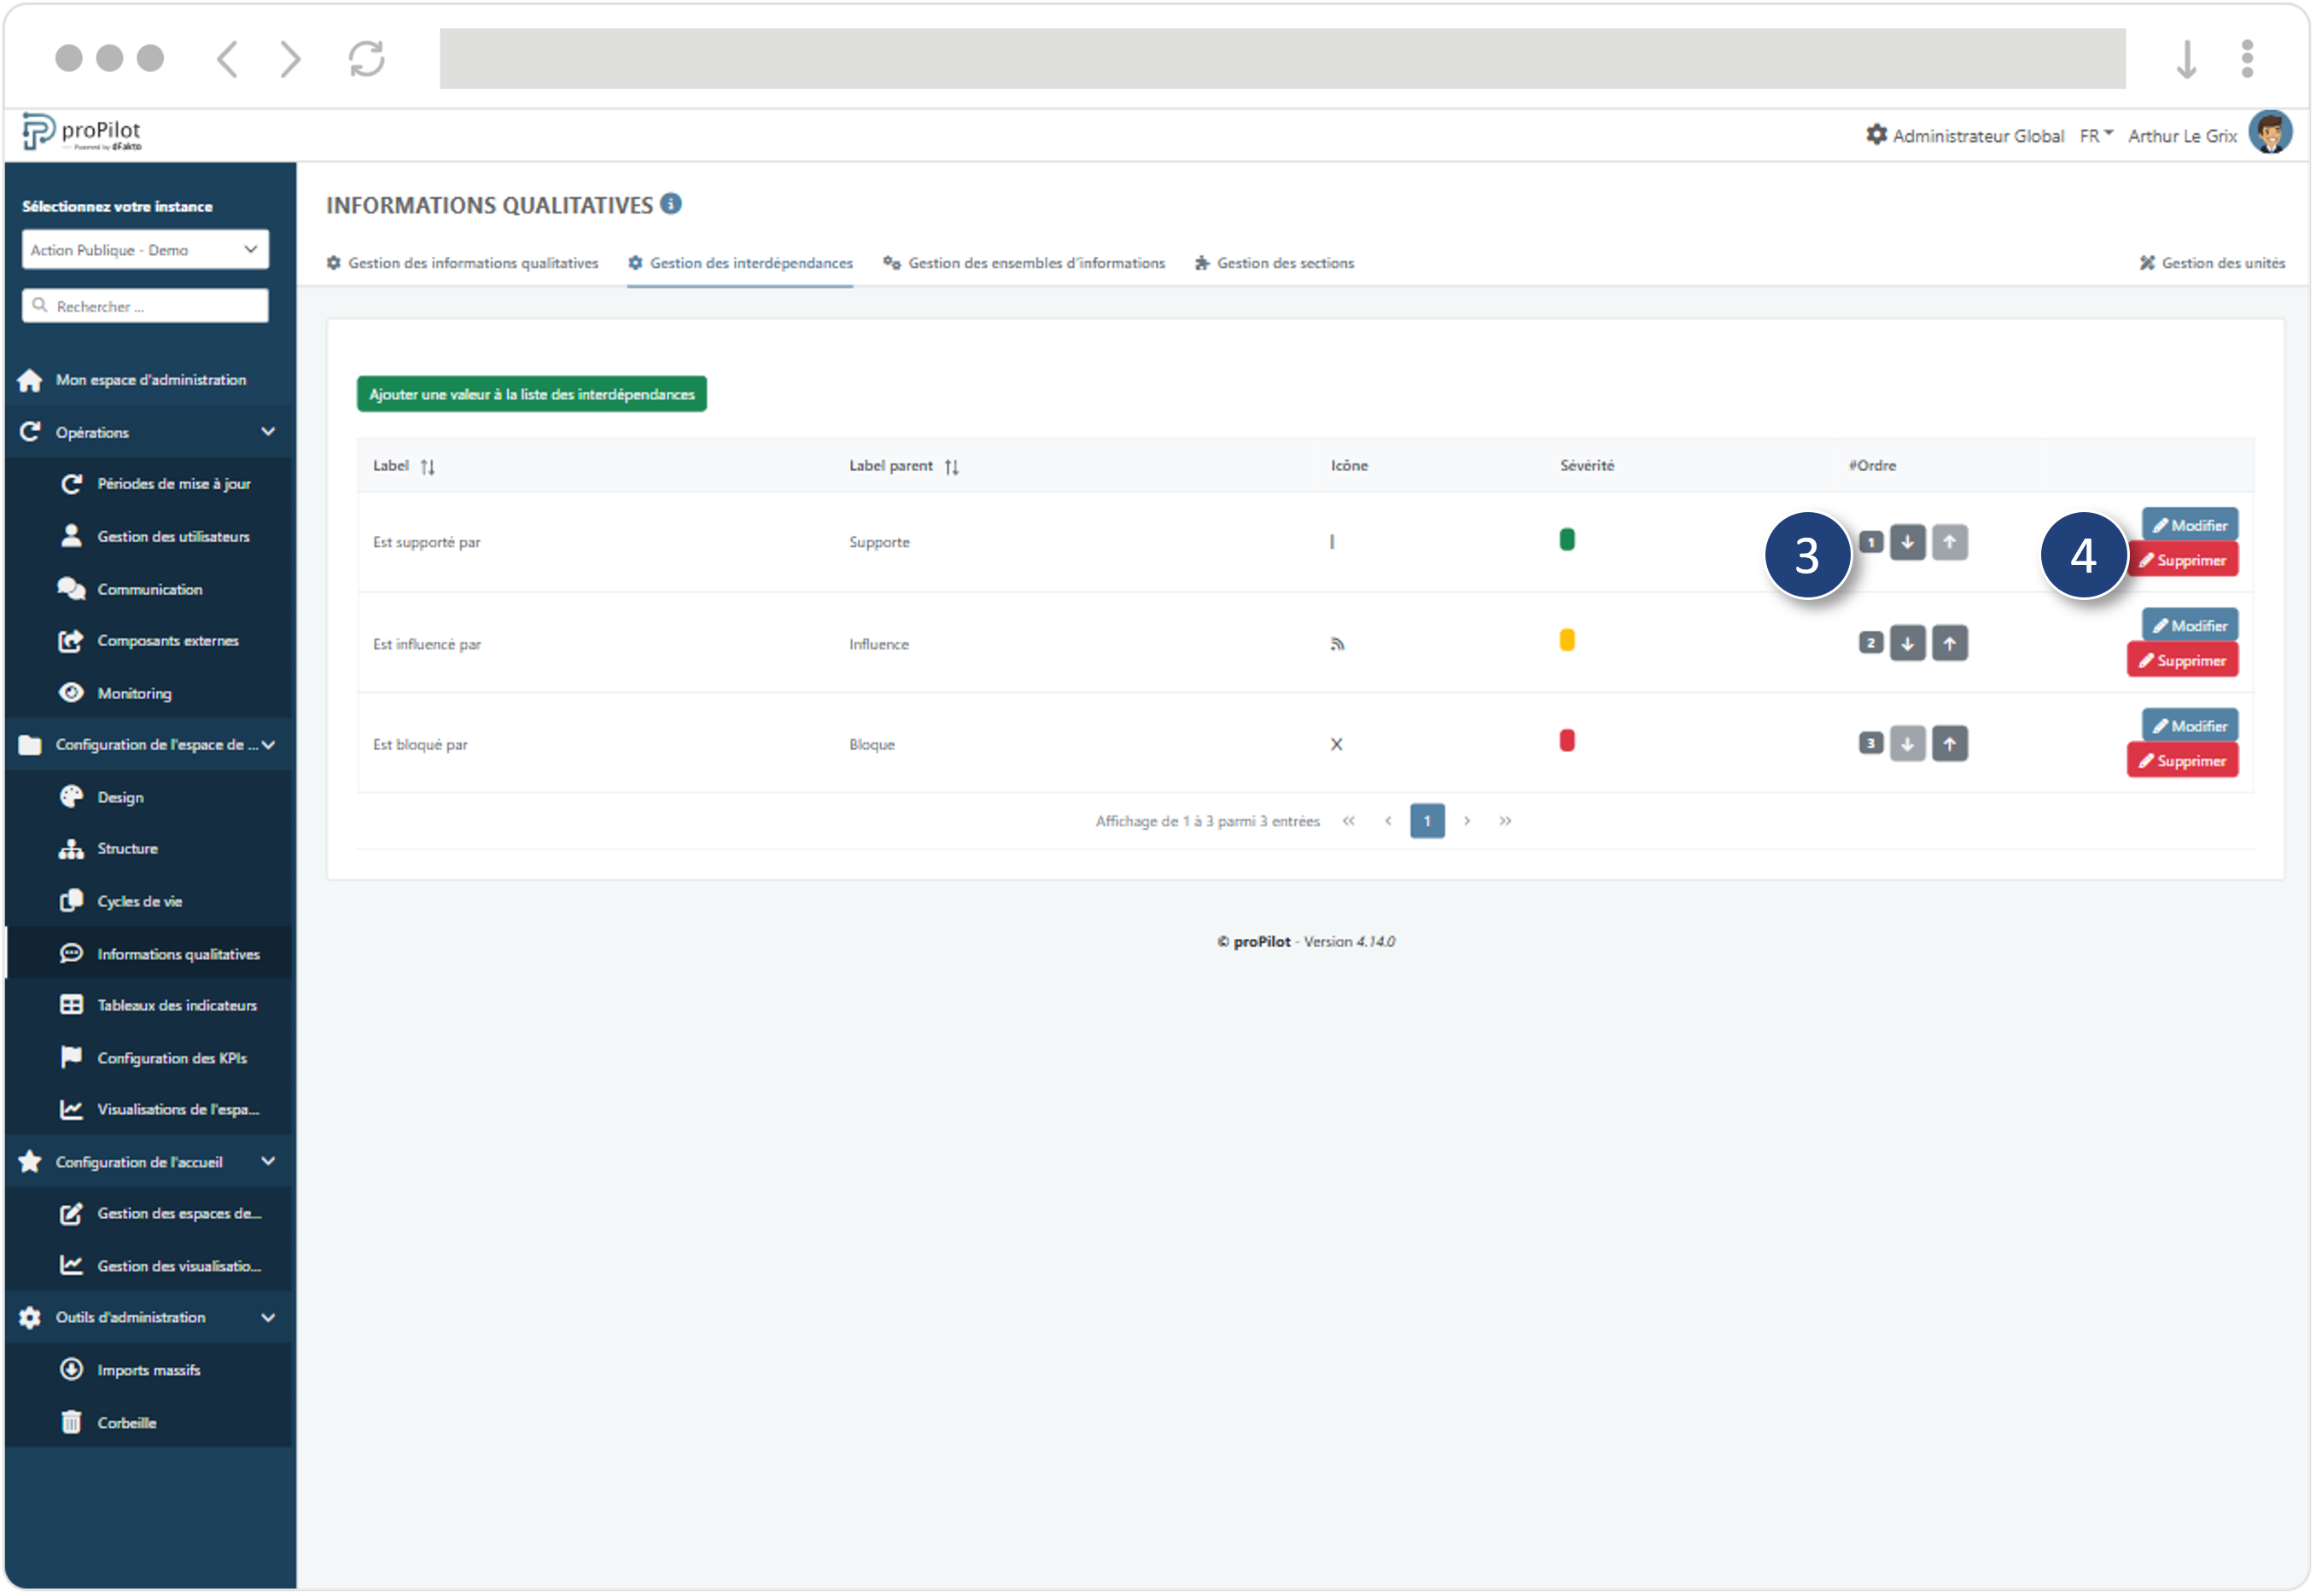
Task: Switch to the Gestion des sections tab
Action: pyautogui.click(x=1284, y=262)
